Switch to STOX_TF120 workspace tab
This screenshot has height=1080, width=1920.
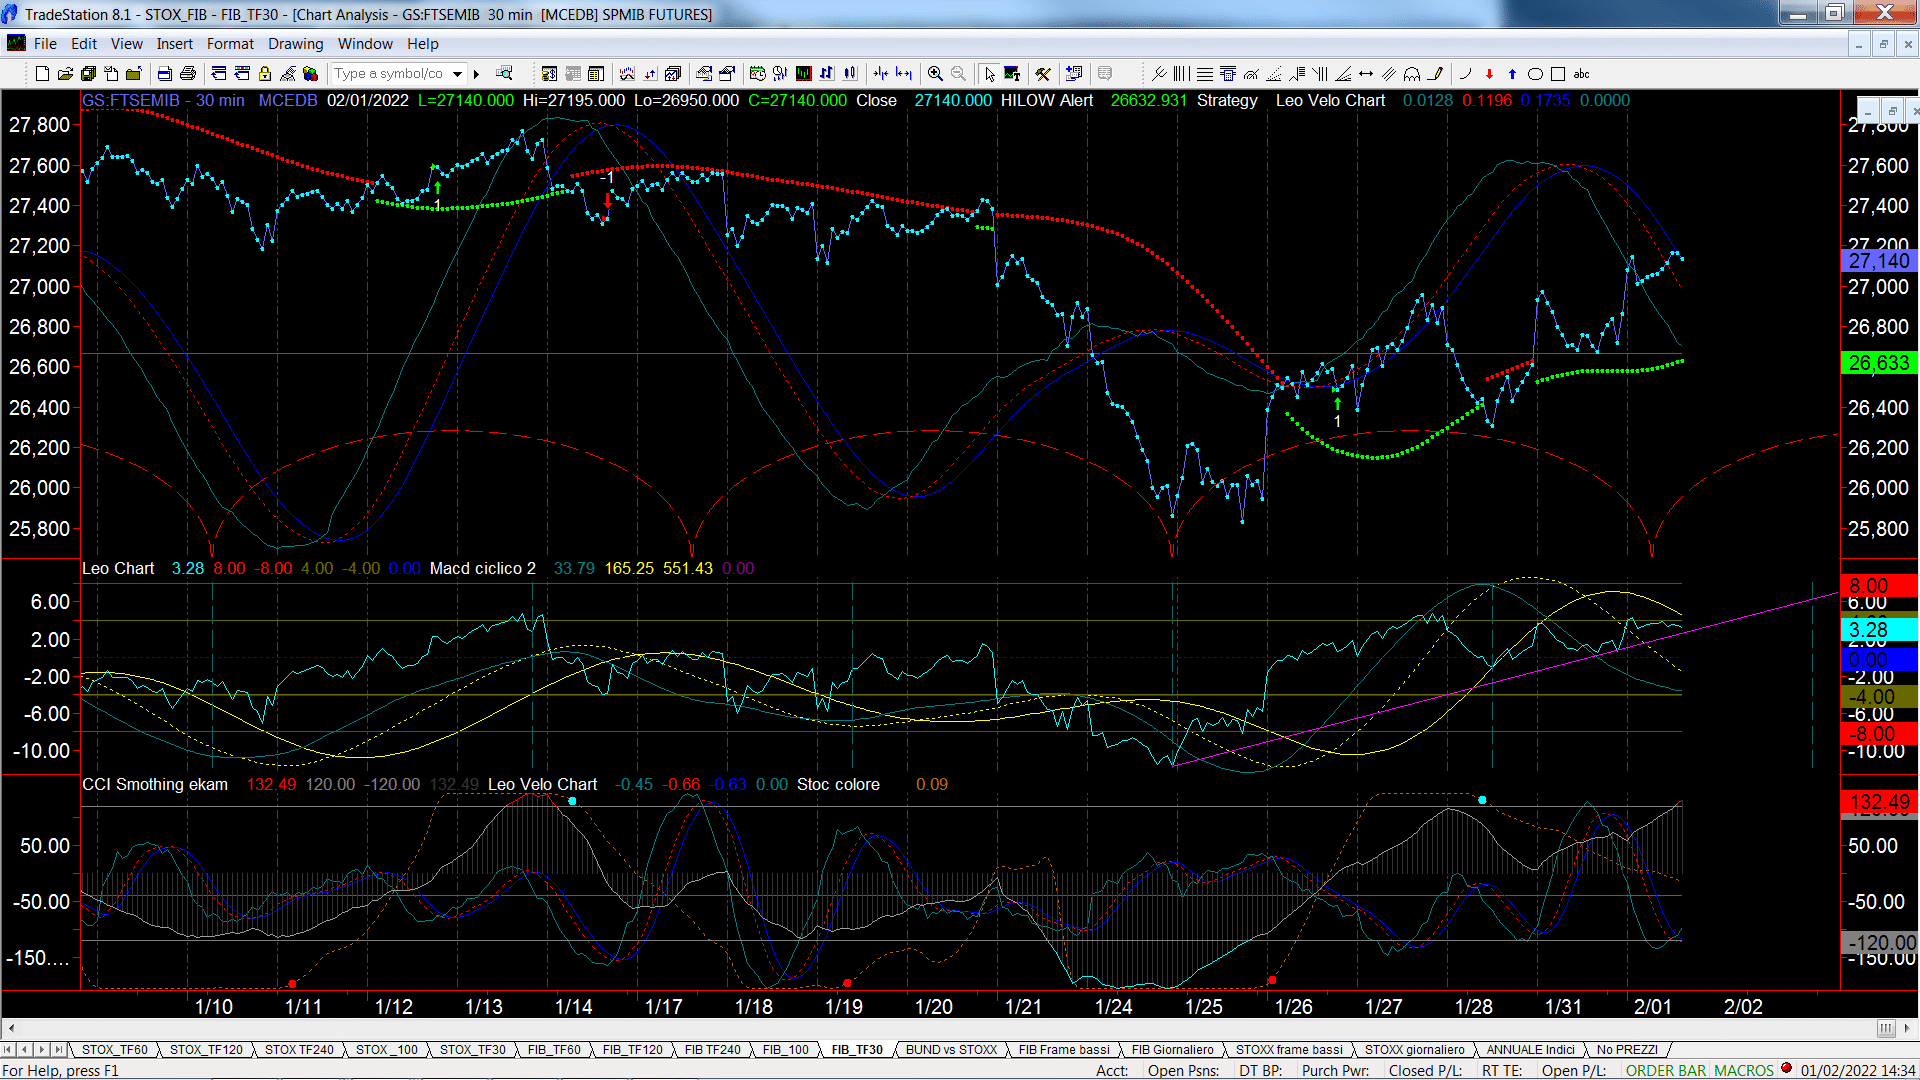206,1050
